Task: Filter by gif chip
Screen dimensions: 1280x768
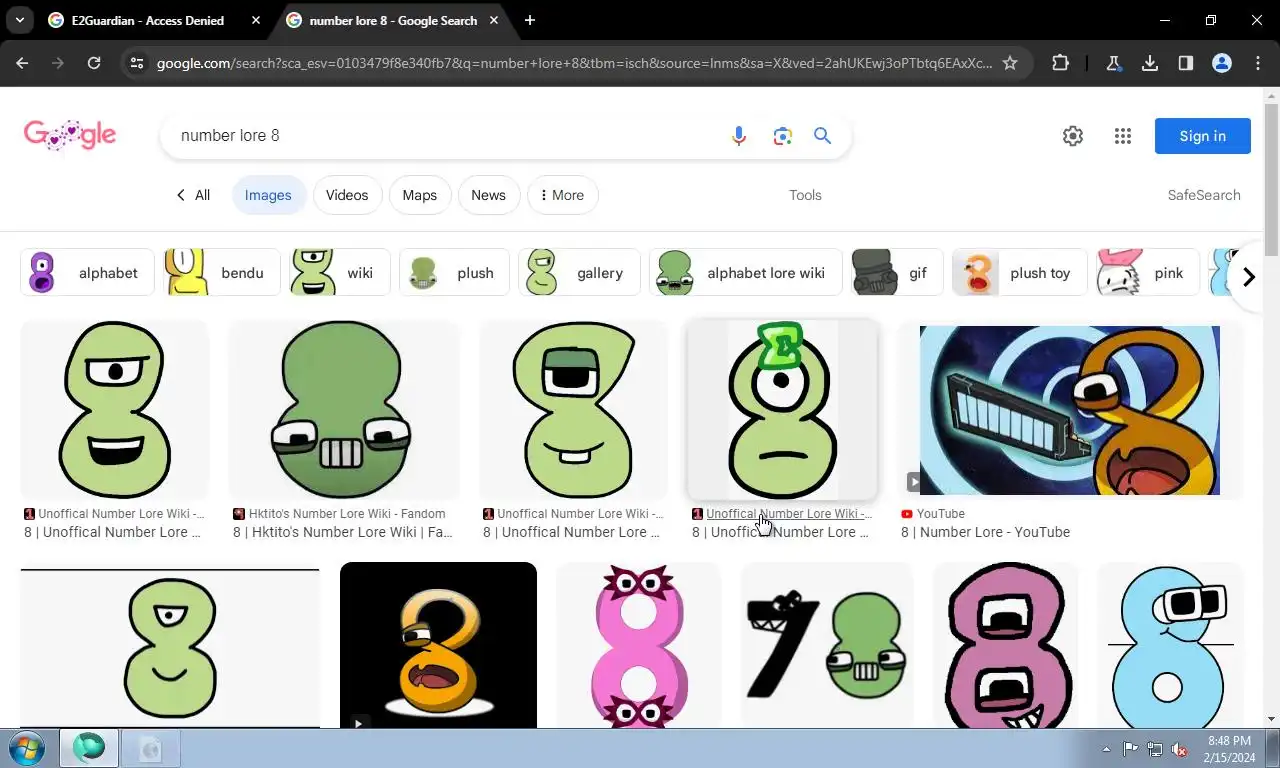Action: [897, 272]
